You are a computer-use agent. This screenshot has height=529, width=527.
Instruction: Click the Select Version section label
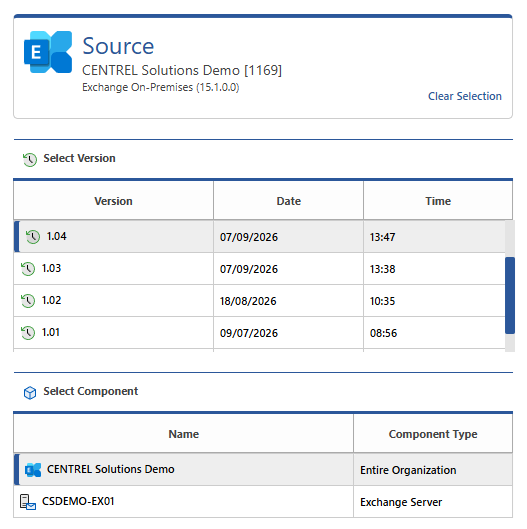79,158
